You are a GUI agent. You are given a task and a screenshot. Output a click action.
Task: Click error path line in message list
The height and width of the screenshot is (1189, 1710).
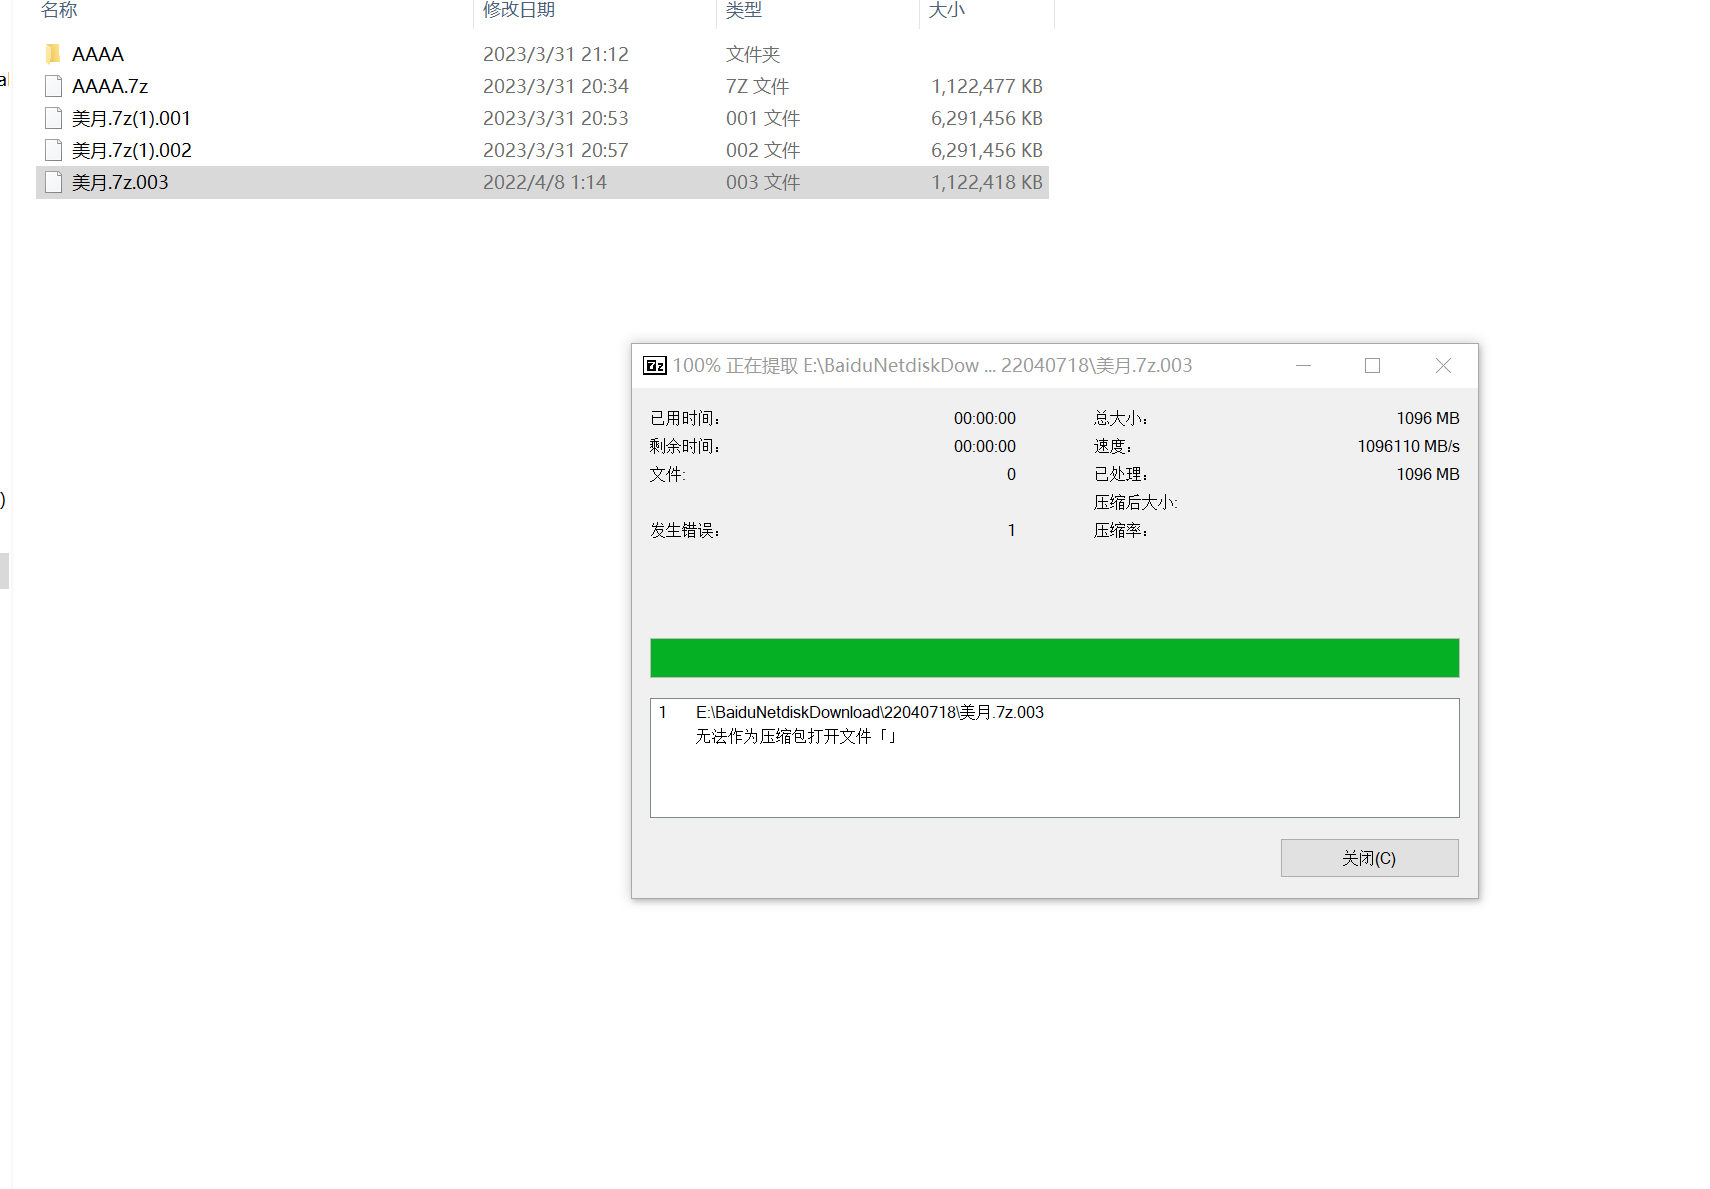coord(870,712)
